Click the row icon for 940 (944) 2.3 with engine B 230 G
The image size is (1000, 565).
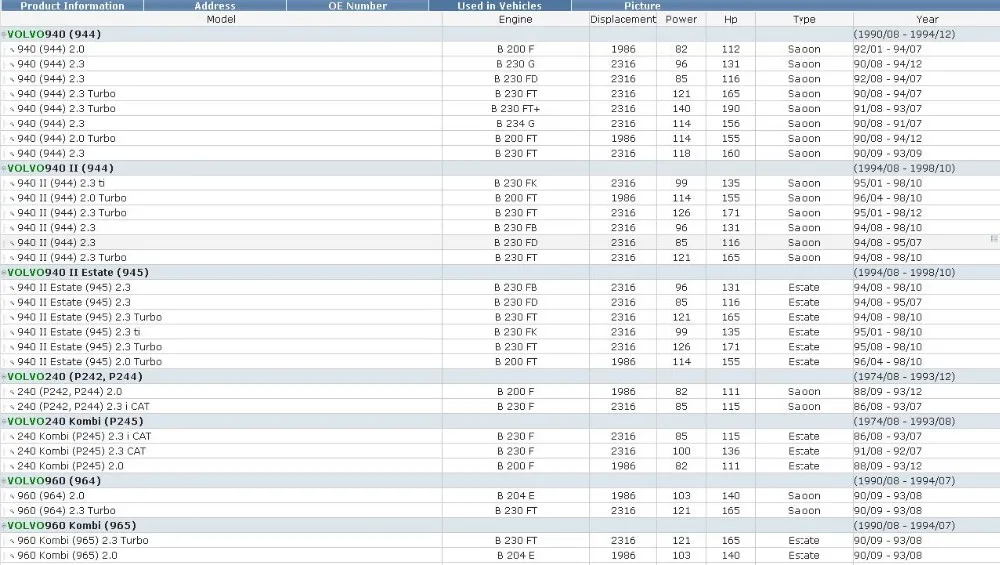[x=11, y=64]
